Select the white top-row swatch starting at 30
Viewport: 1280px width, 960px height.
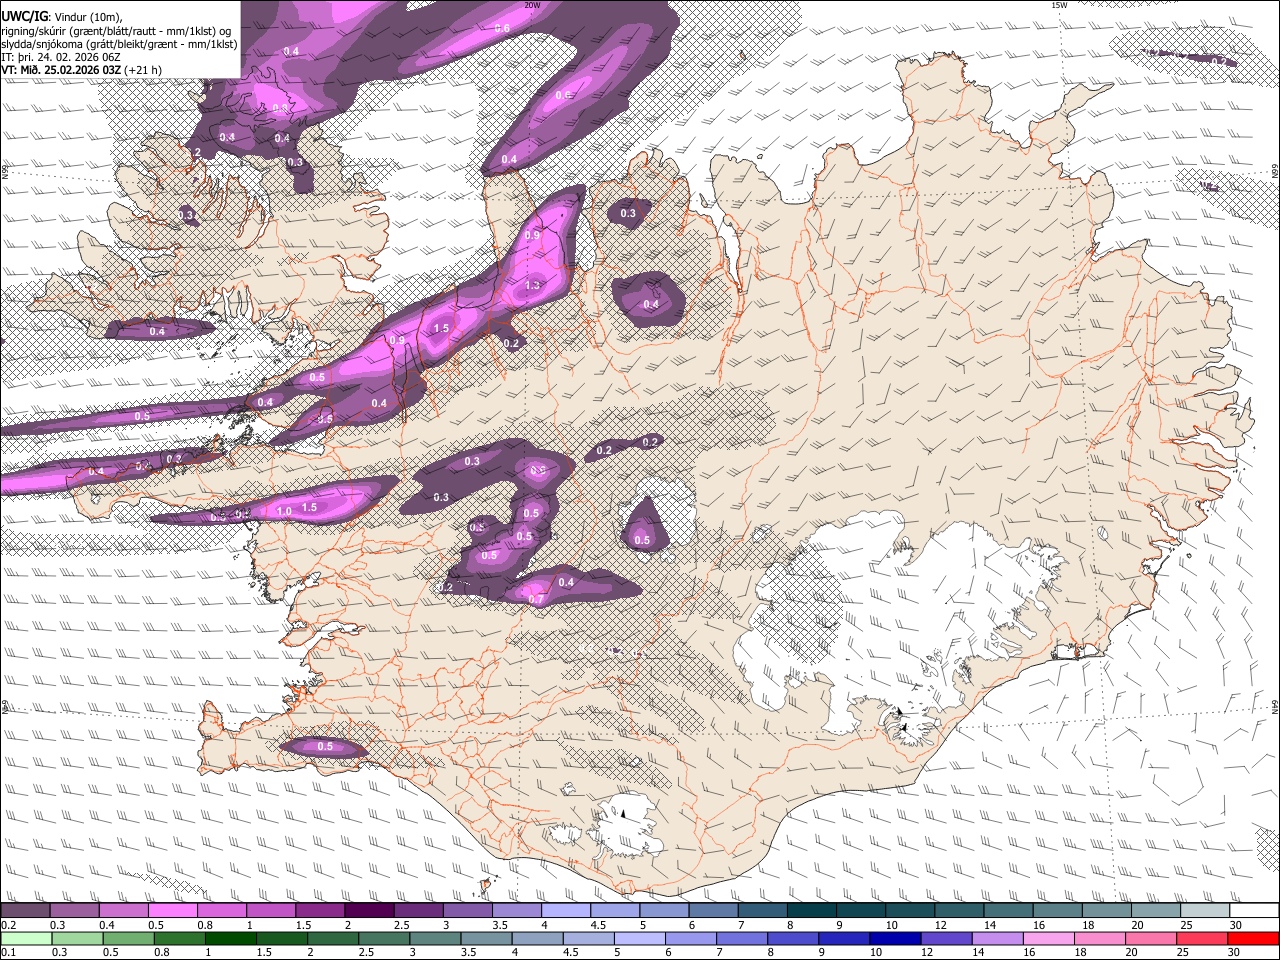point(1255,911)
